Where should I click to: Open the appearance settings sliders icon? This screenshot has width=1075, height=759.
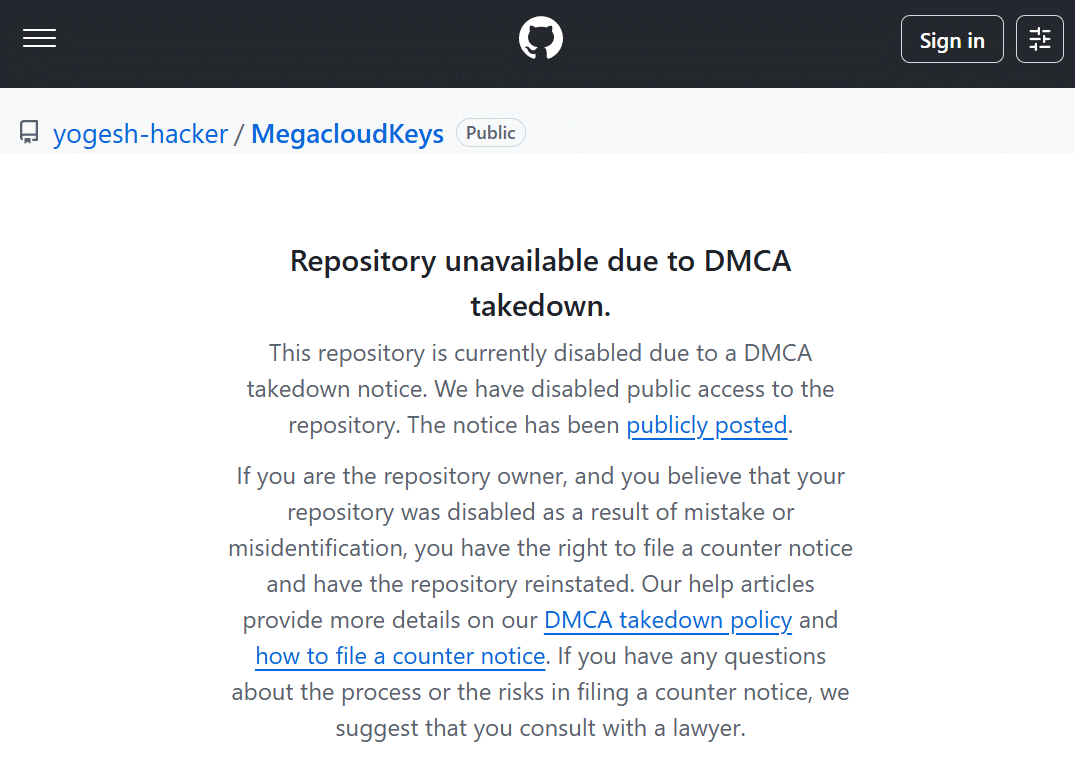tap(1040, 39)
